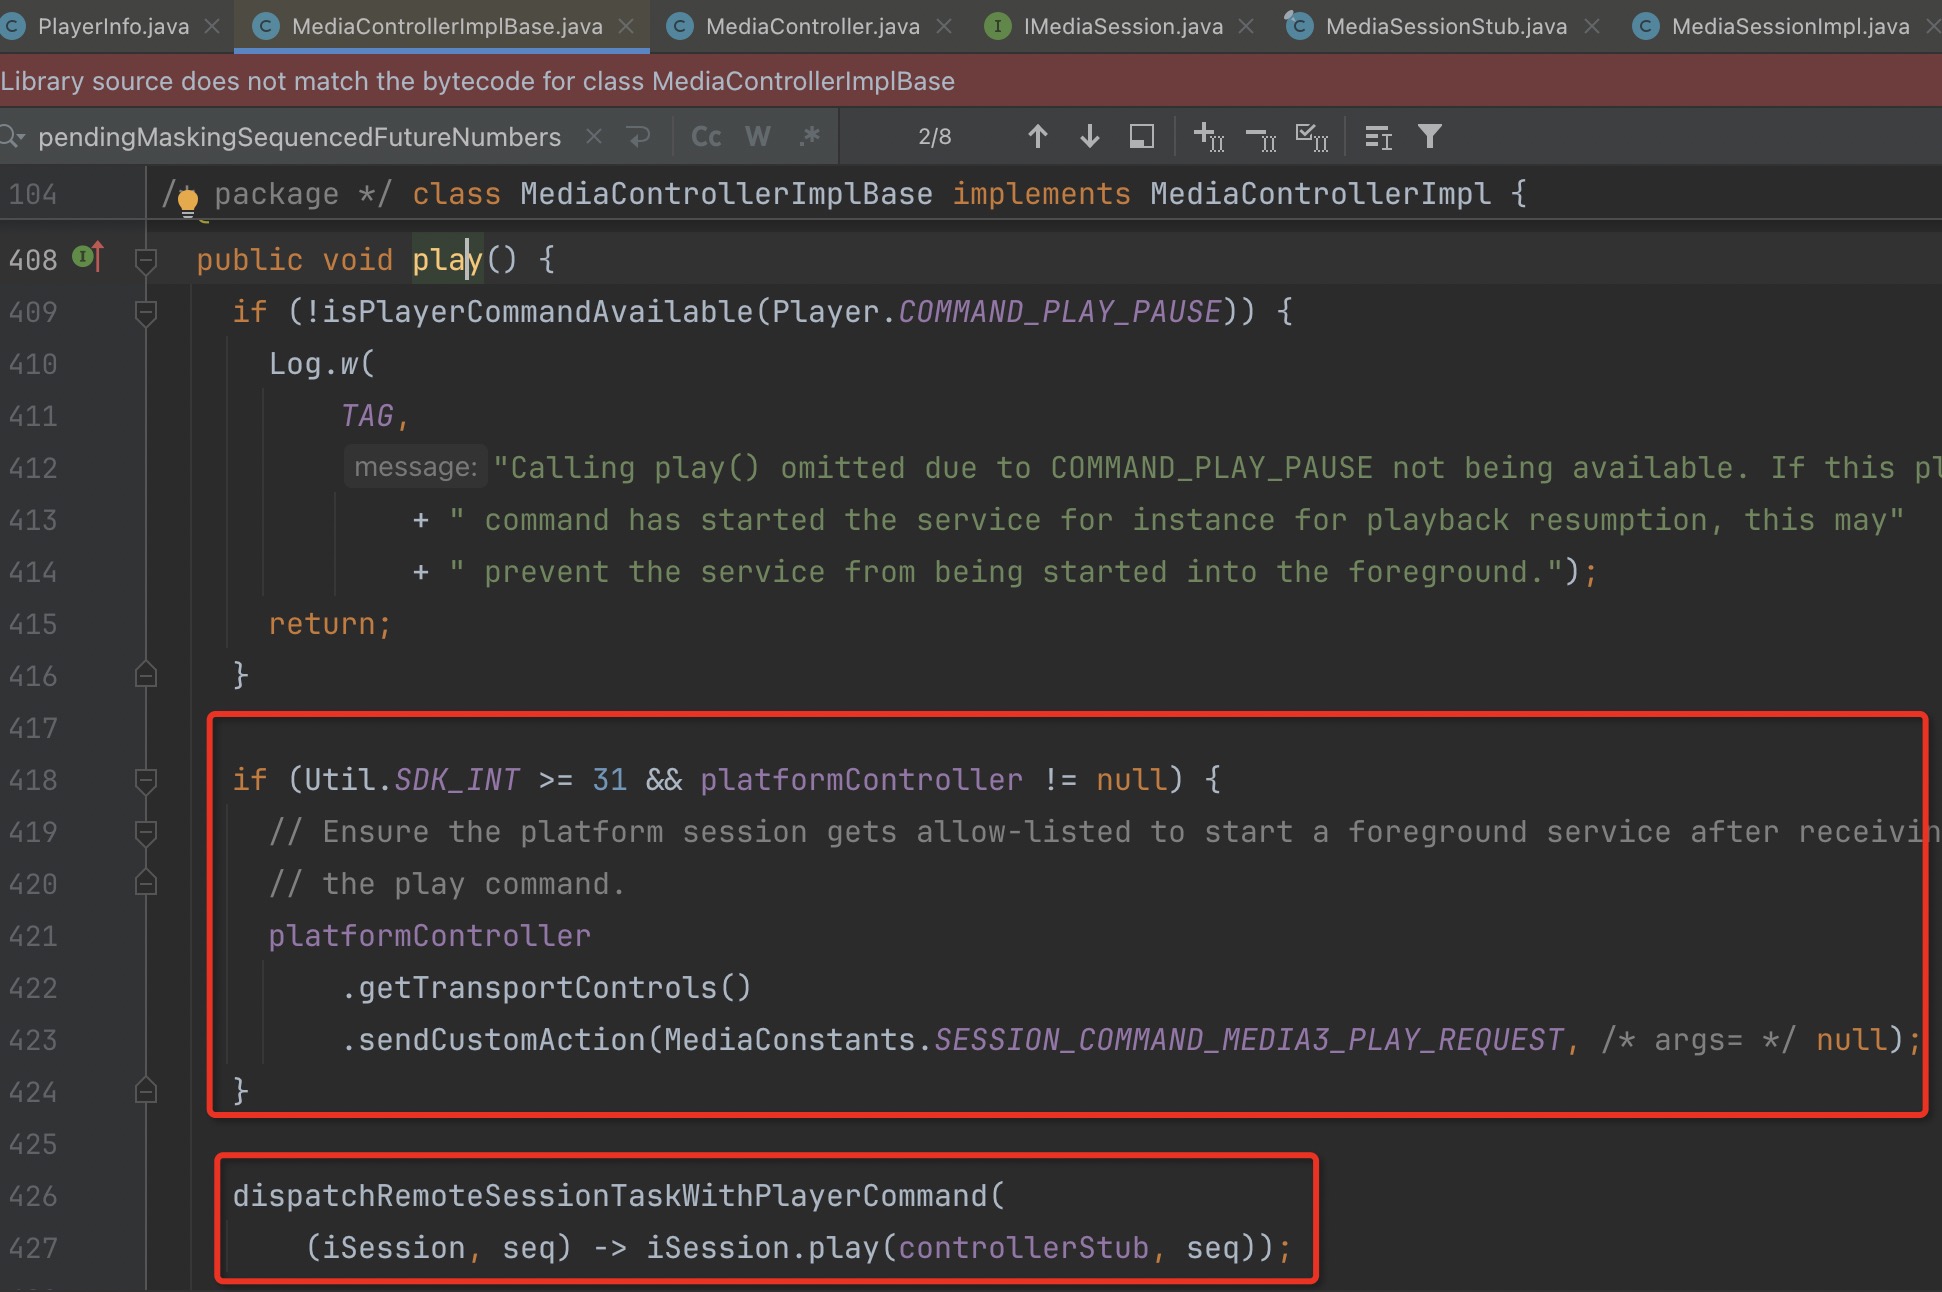Screen dimensions: 1942x1292
Task: Clear the search field text
Action: pyautogui.click(x=593, y=136)
